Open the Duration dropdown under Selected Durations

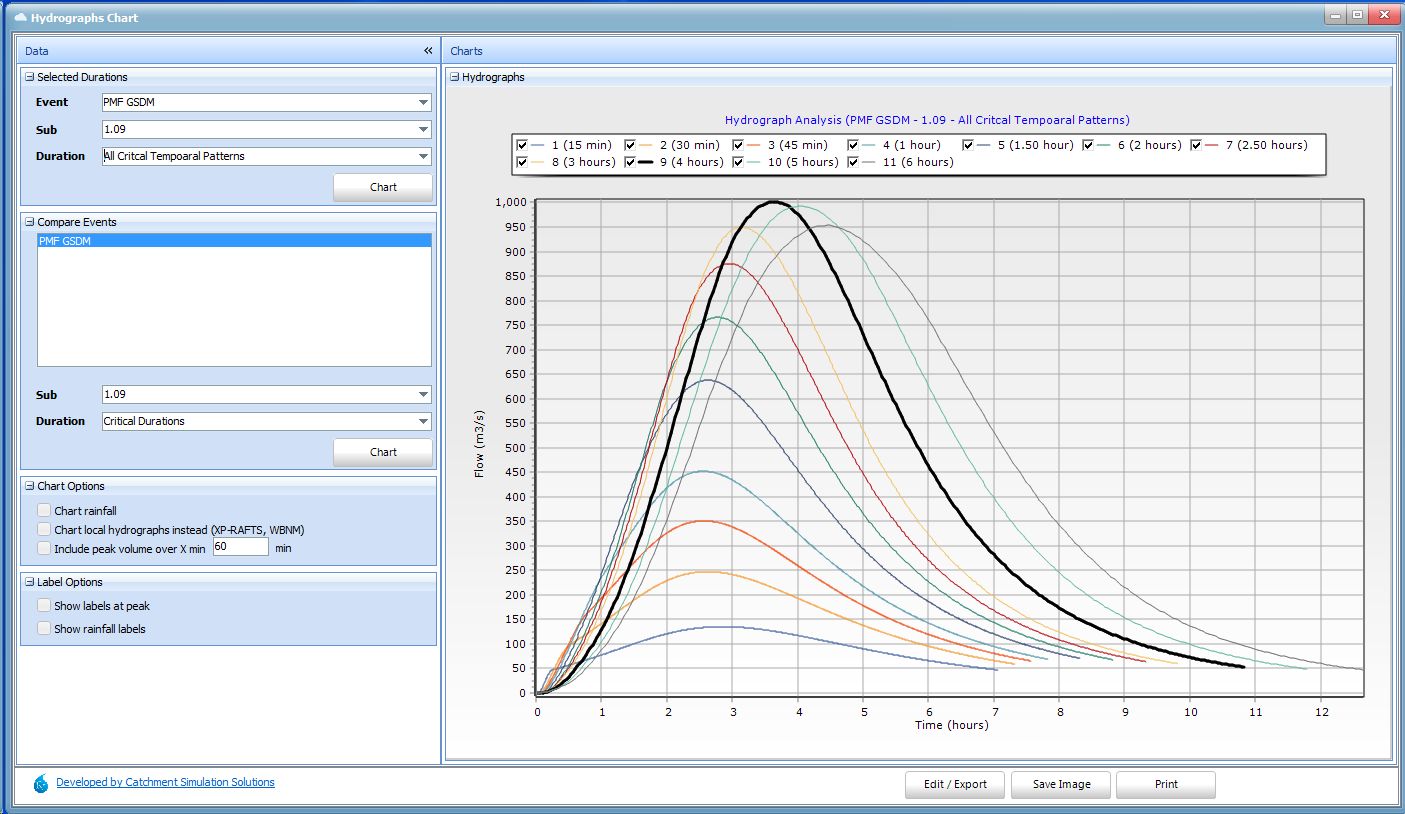pos(423,156)
